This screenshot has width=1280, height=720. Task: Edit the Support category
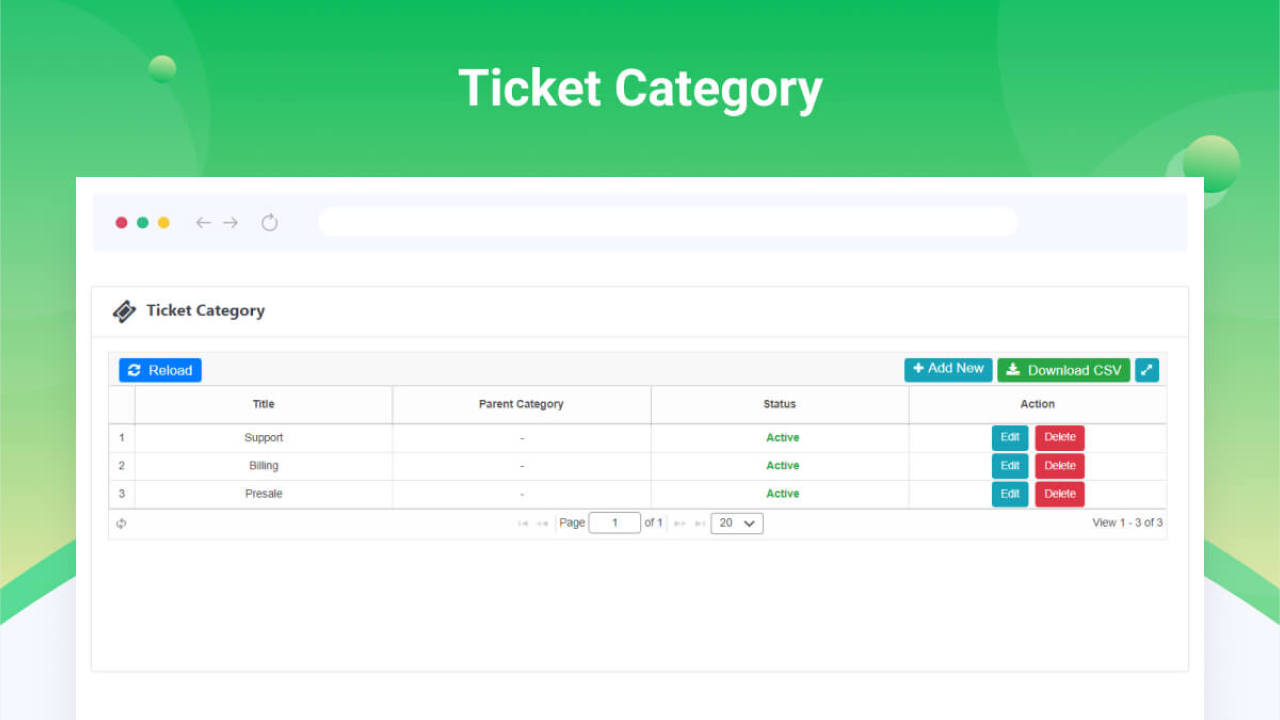1010,438
